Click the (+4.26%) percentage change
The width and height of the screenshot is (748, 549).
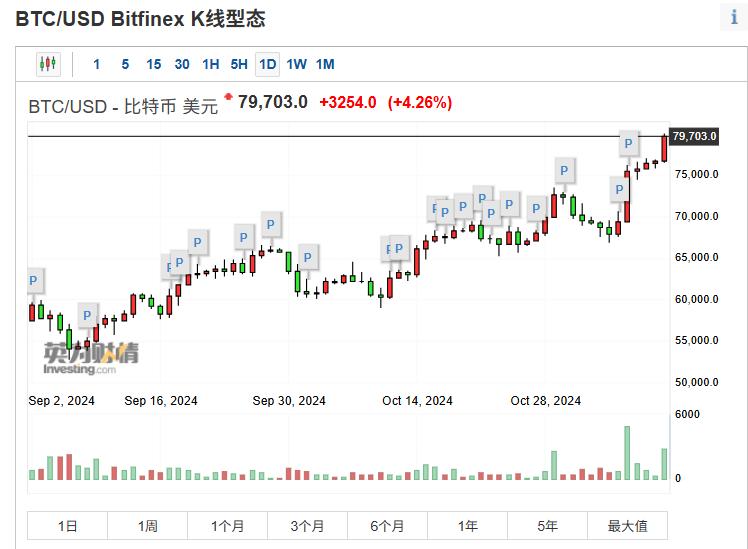(x=420, y=102)
